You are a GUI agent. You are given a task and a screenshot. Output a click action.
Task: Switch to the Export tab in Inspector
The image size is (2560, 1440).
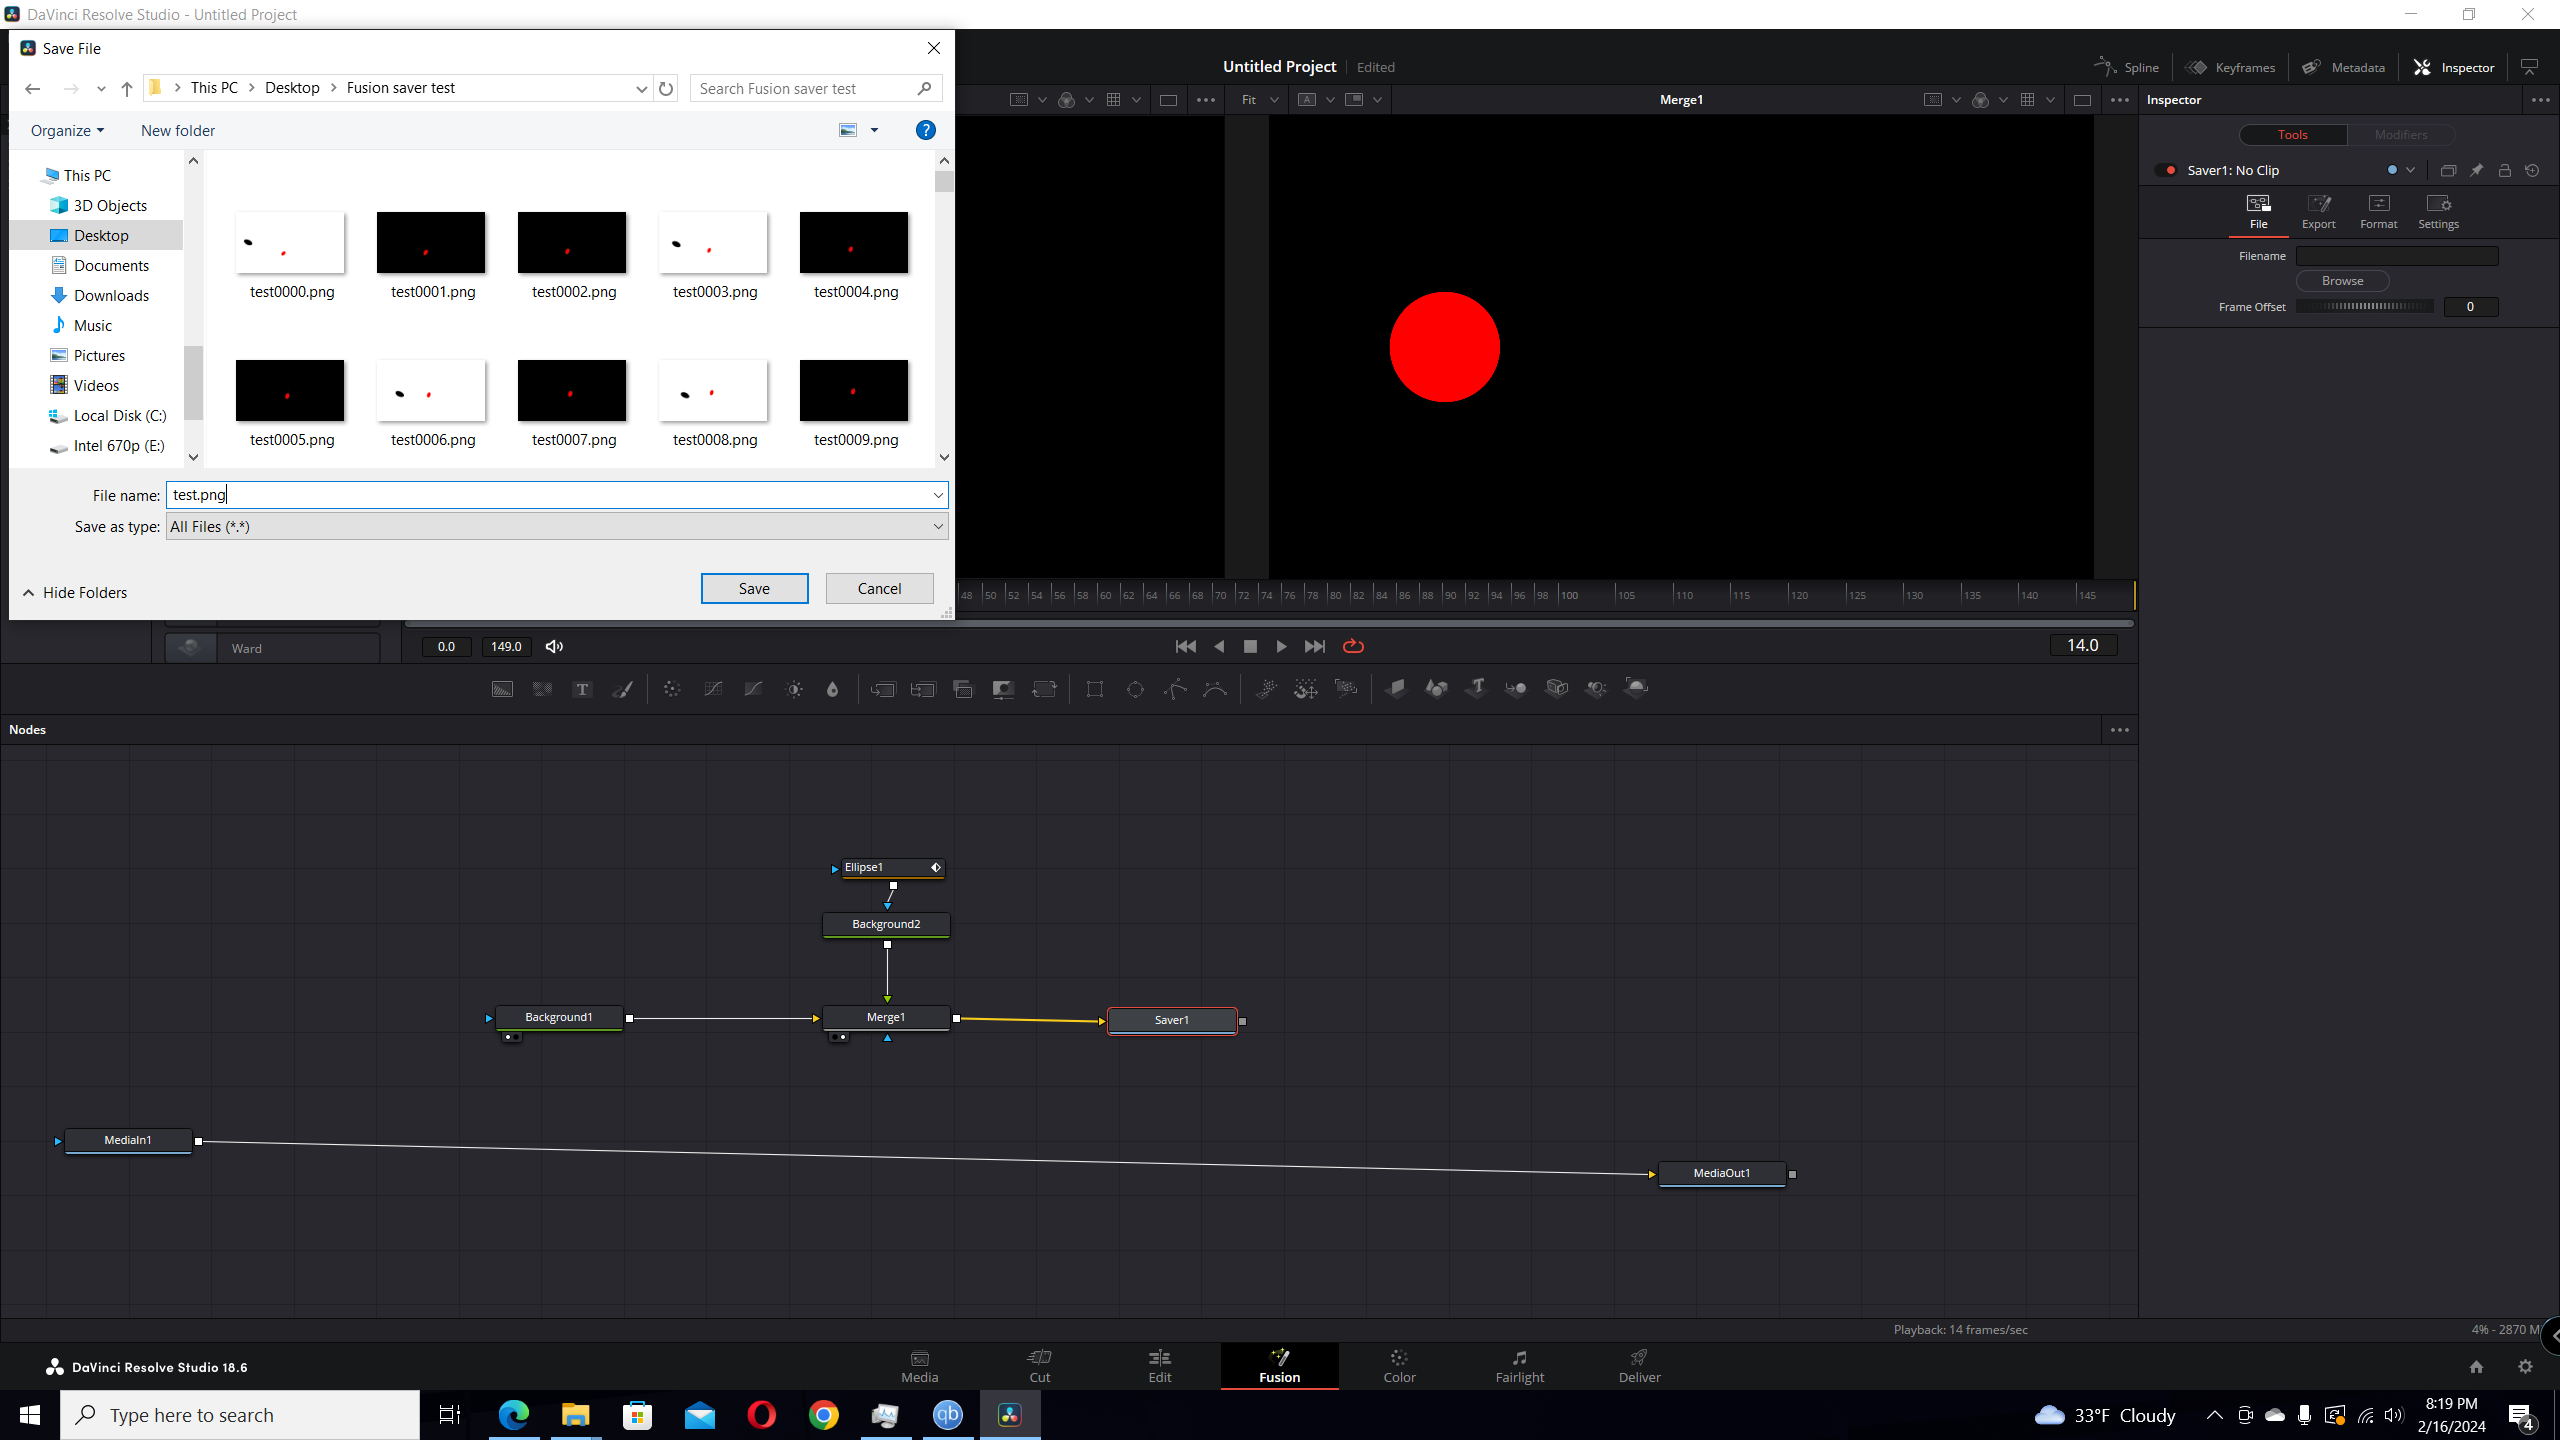(2318, 212)
